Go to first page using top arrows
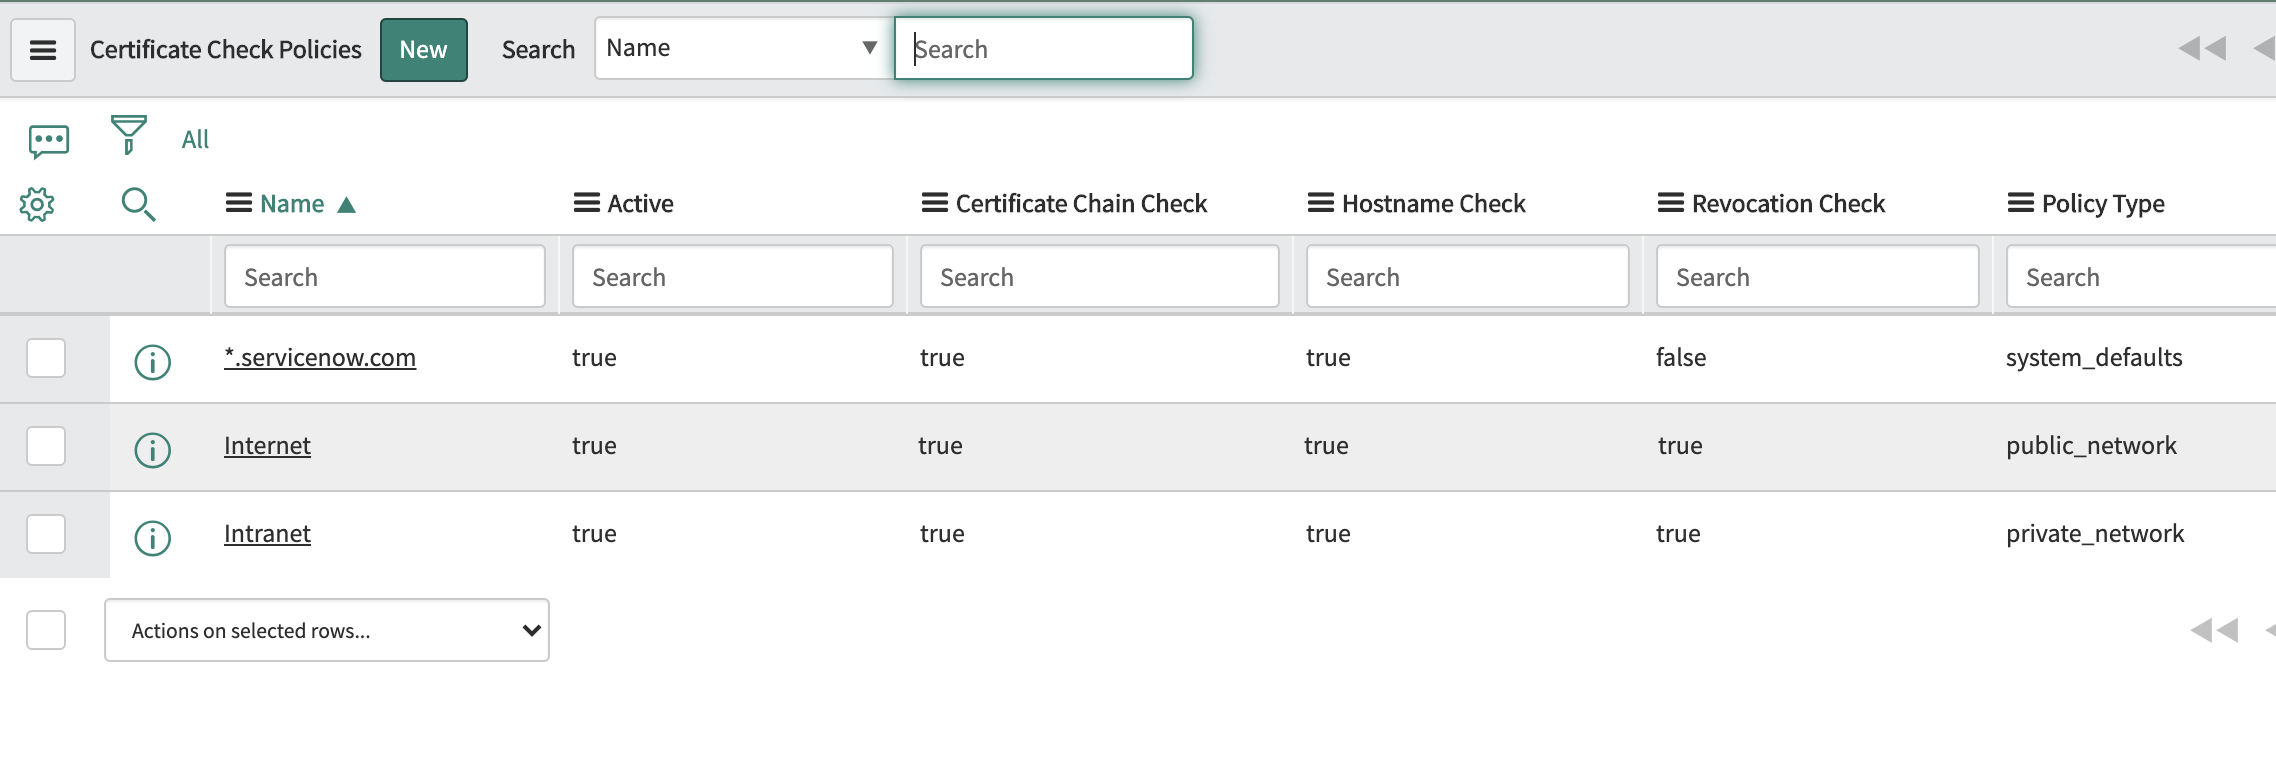Image resolution: width=2276 pixels, height=766 pixels. coord(2201,48)
